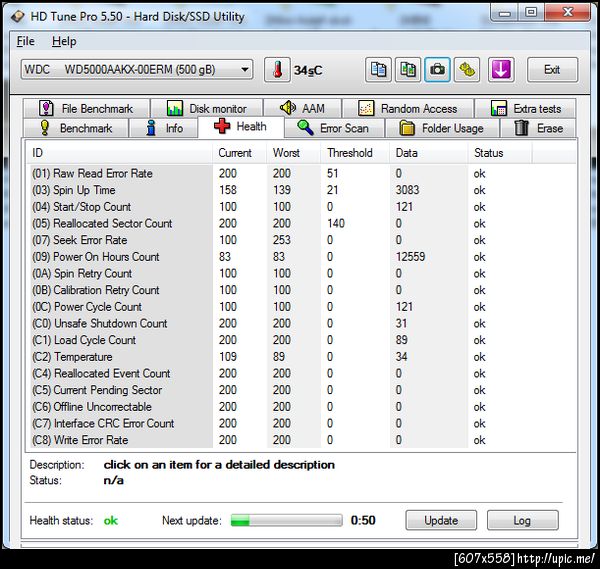Click the Log button
This screenshot has height=569, width=600.
coord(522,520)
